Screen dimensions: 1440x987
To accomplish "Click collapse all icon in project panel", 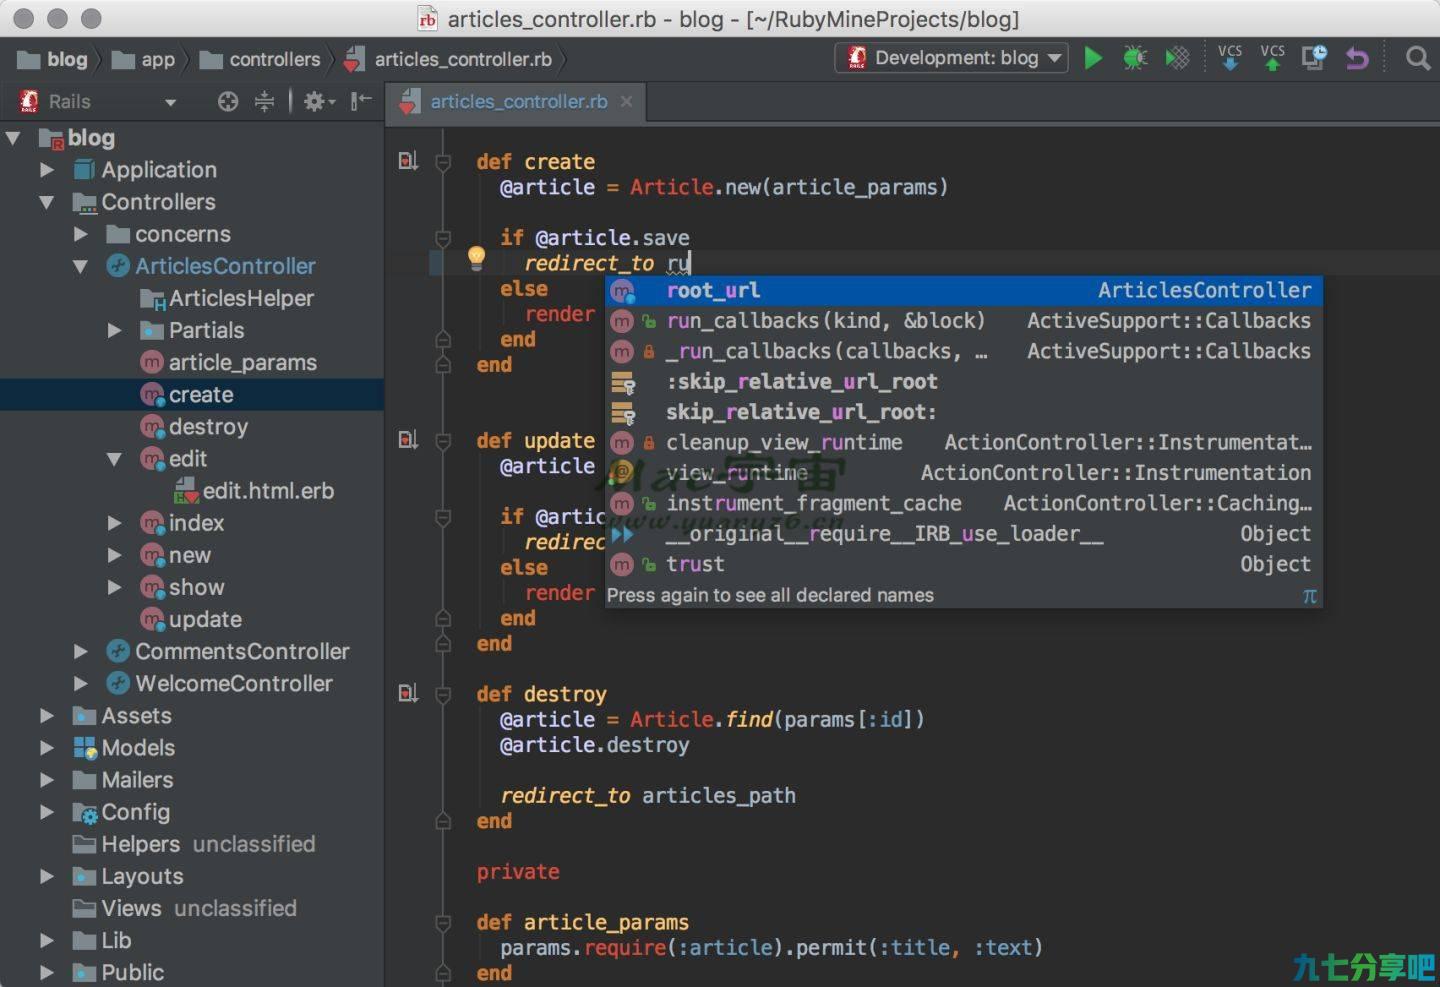I will click(x=264, y=101).
